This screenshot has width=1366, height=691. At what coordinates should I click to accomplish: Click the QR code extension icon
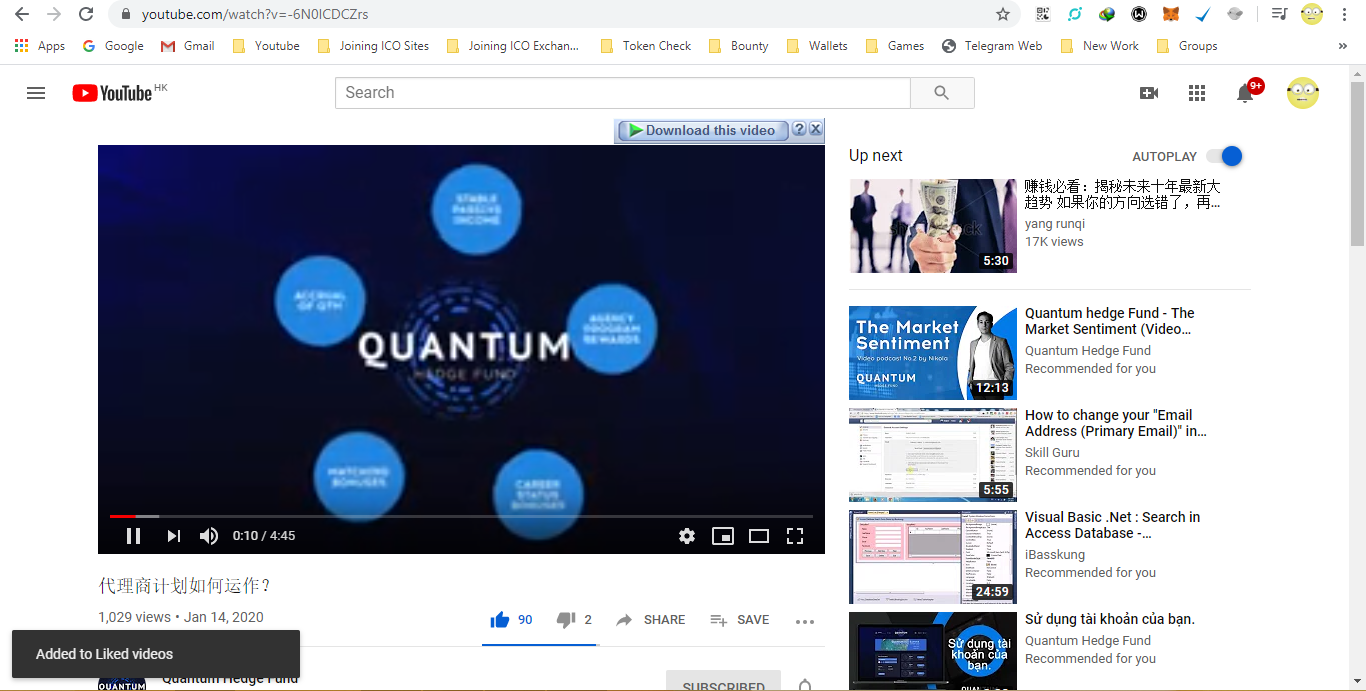tap(1043, 14)
